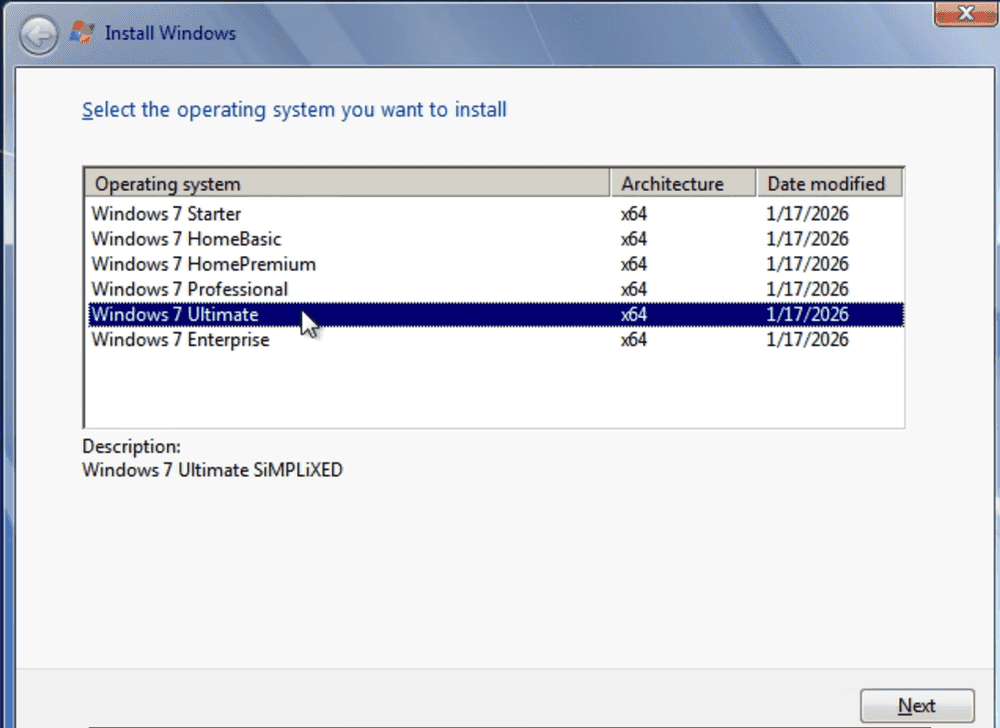Select Windows 7 HomePremium entry
Image resolution: width=1000 pixels, height=728 pixels.
[x=203, y=264]
